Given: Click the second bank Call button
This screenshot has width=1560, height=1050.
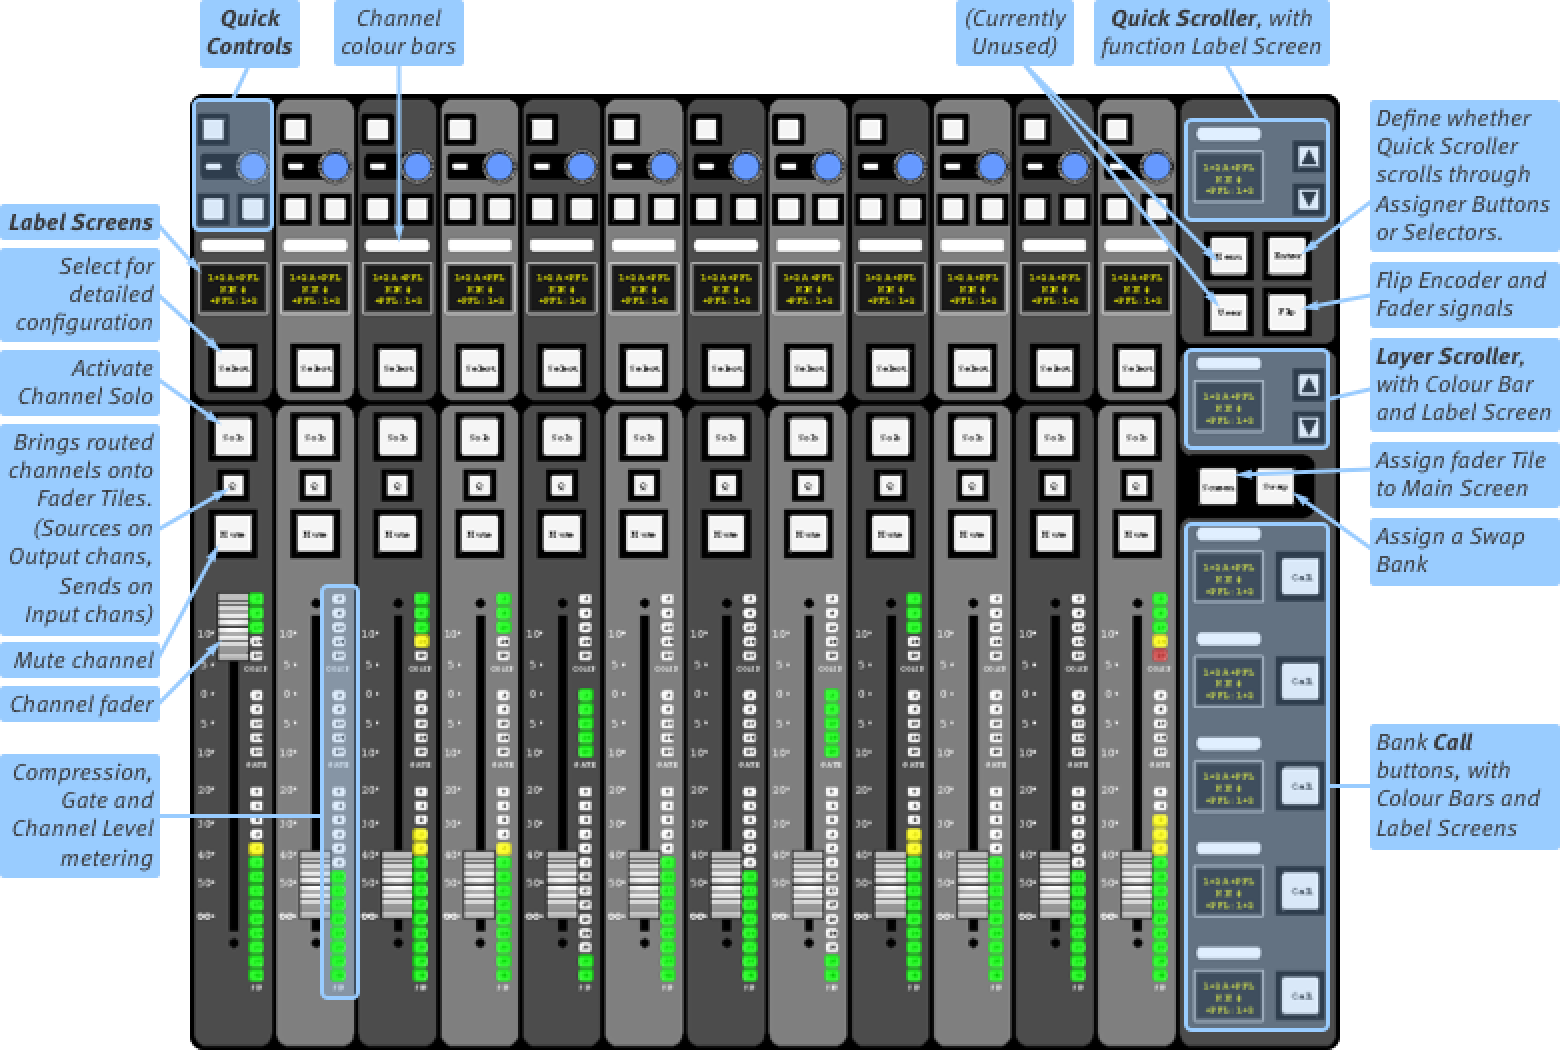Looking at the screenshot, I should (1301, 682).
